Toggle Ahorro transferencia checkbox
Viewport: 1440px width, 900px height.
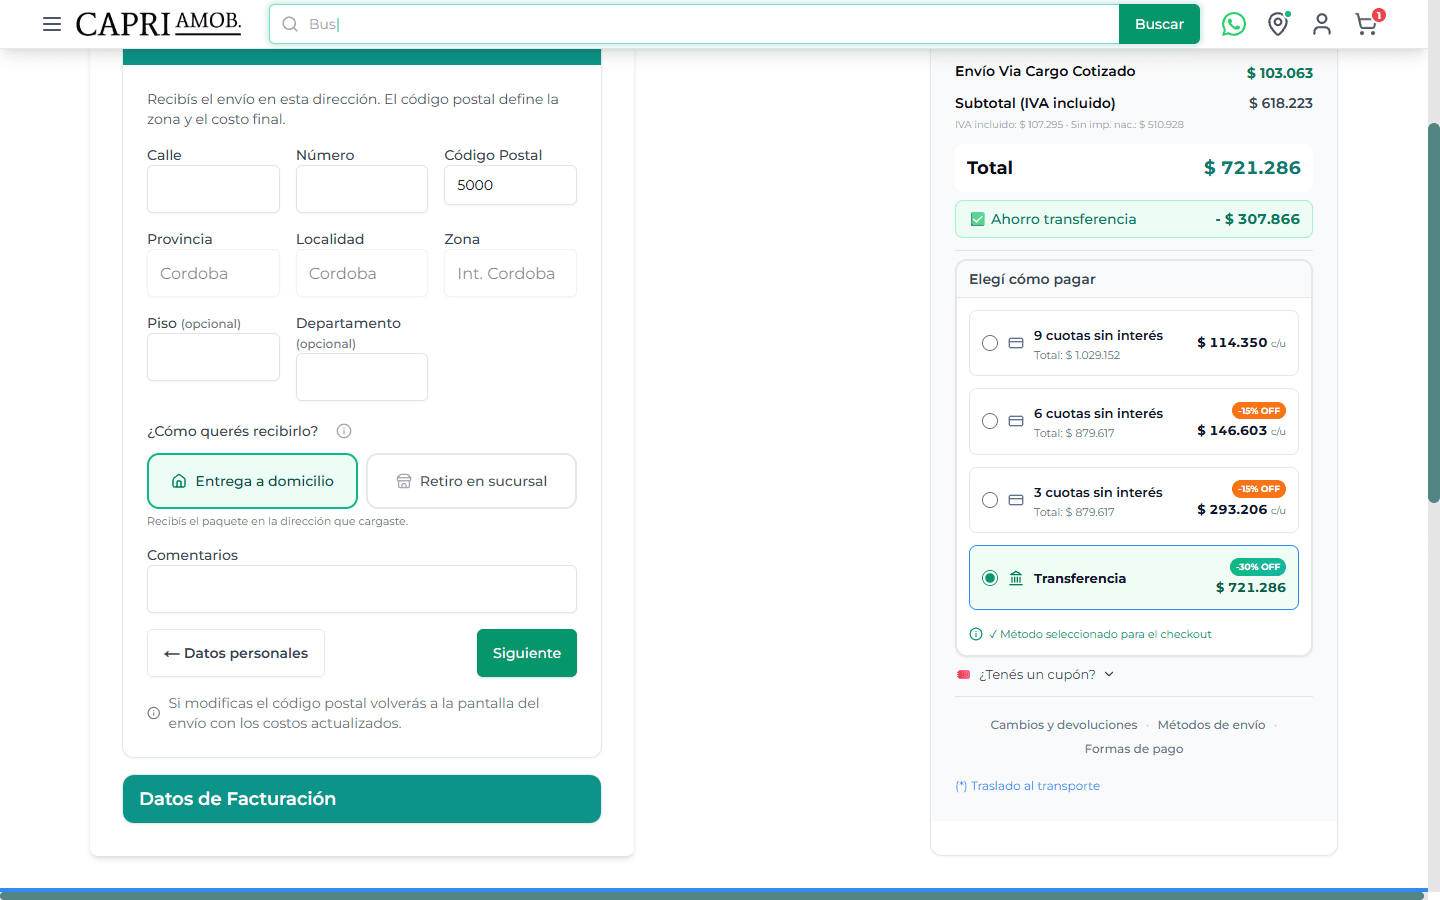(978, 219)
